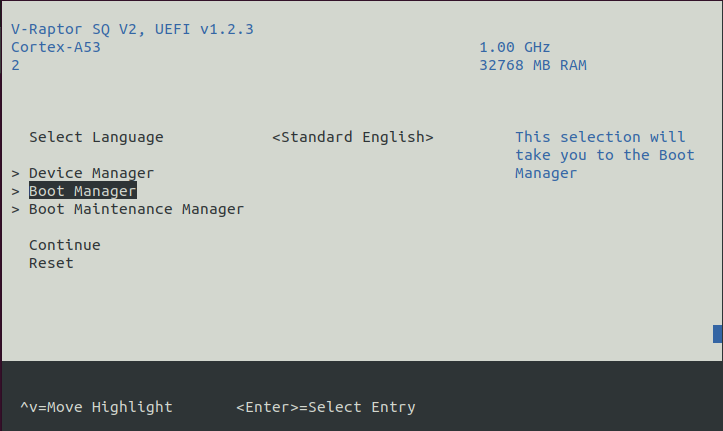This screenshot has width=723, height=431.
Task: Open Boot Maintenance Manager
Action: (136, 209)
